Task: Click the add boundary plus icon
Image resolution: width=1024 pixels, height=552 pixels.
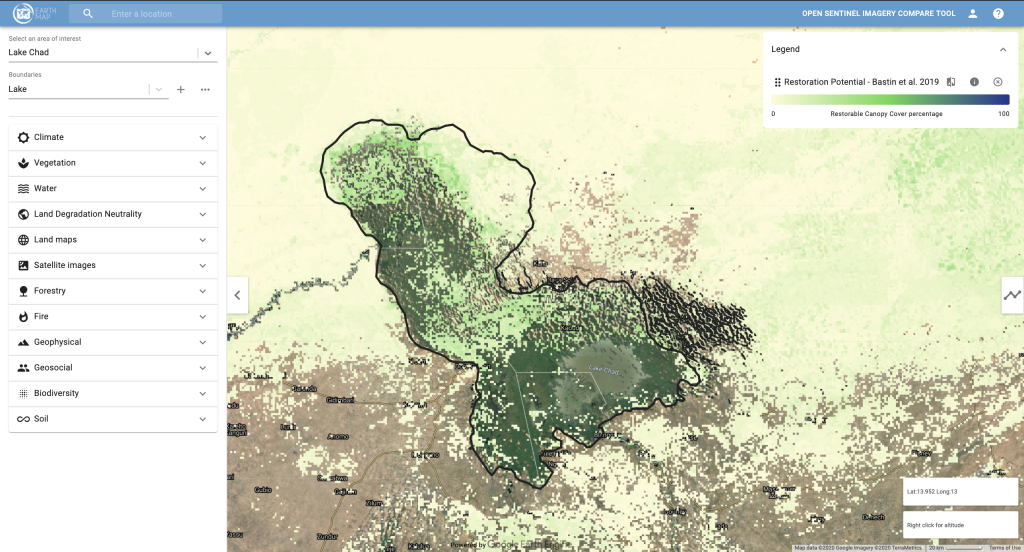Action: click(181, 89)
